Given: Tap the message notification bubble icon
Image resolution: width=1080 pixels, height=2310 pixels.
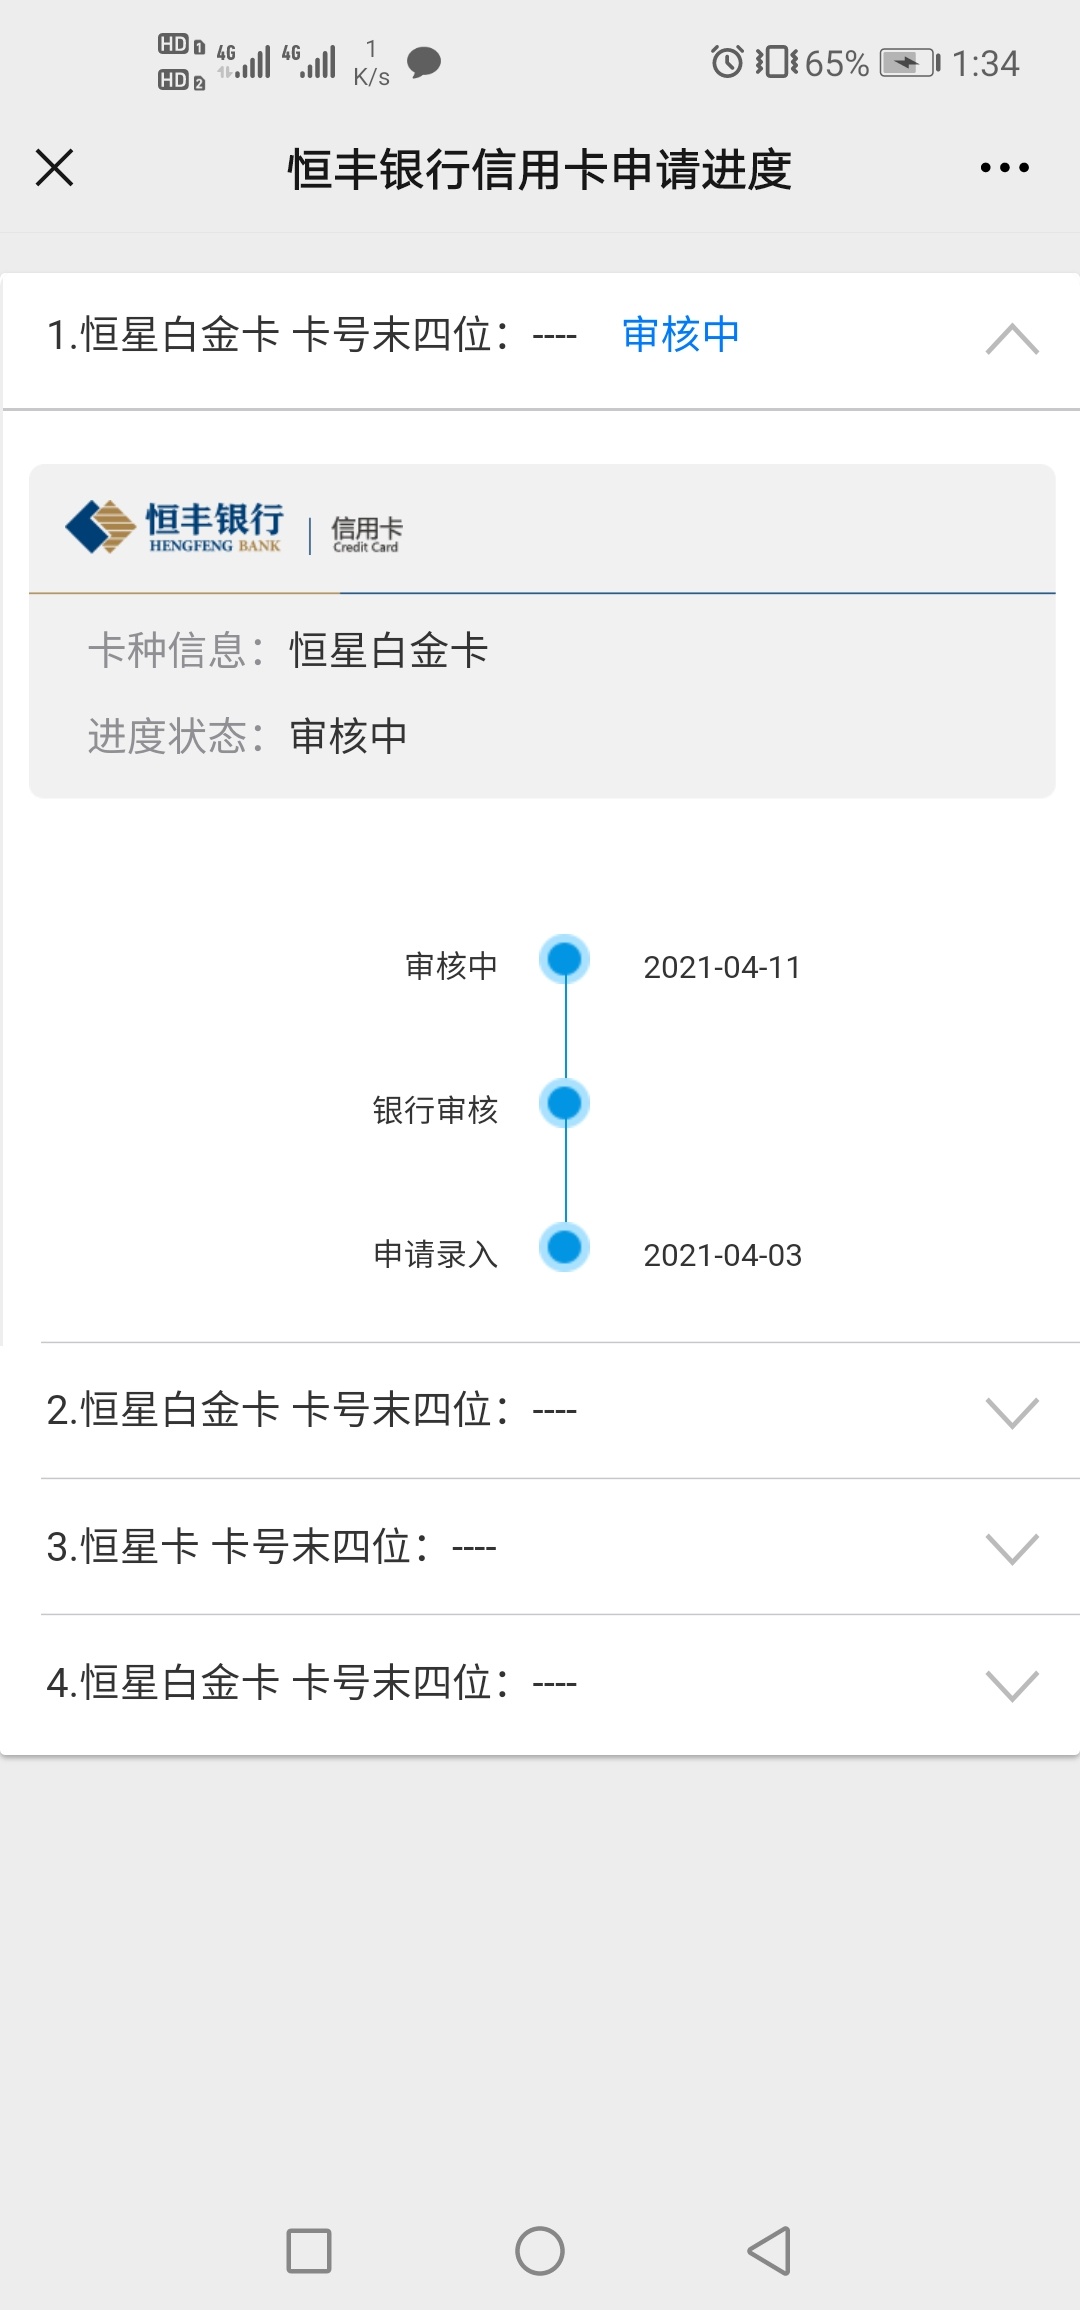Looking at the screenshot, I should coord(424,62).
